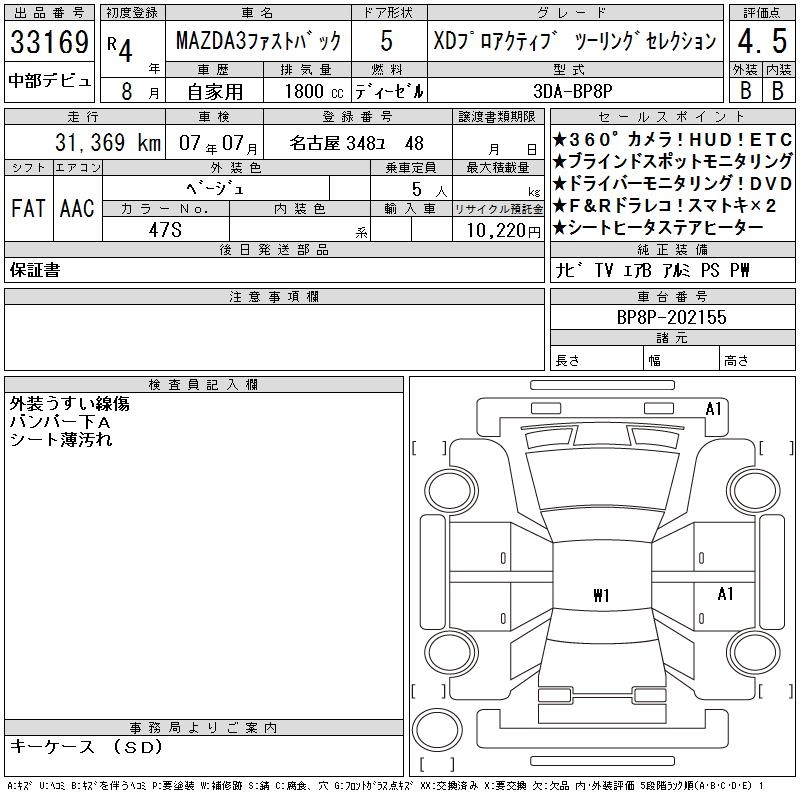Select recycle deposit 10,220円
800x800 pixels.
tap(503, 231)
